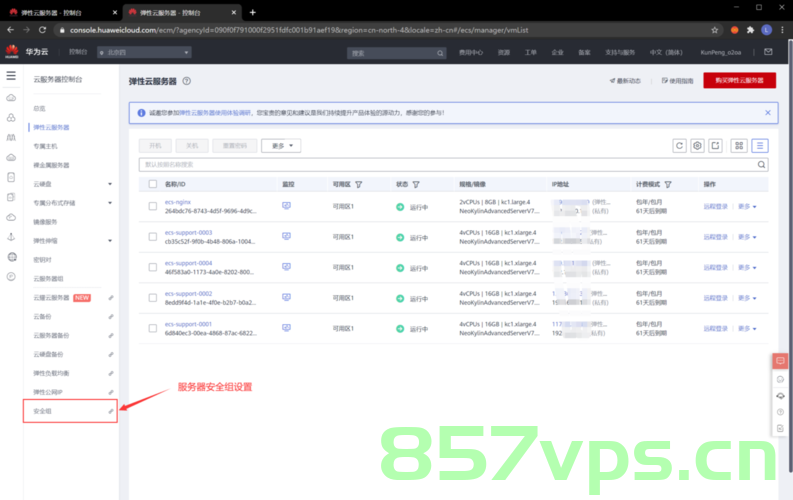Open the 最新动态 link
The width and height of the screenshot is (793, 500).
click(626, 81)
